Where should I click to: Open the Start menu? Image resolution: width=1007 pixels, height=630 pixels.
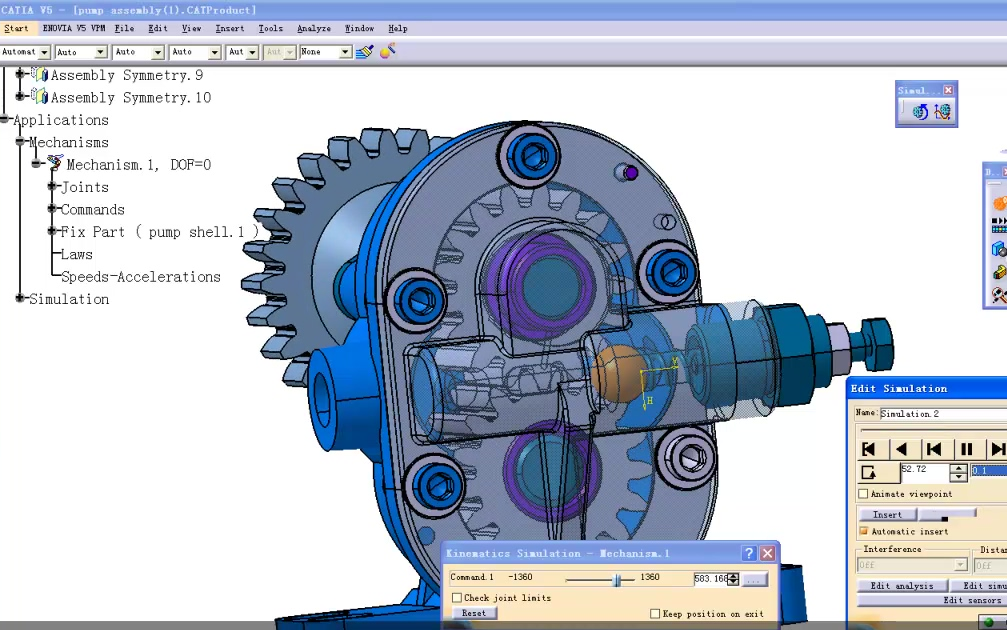point(16,28)
